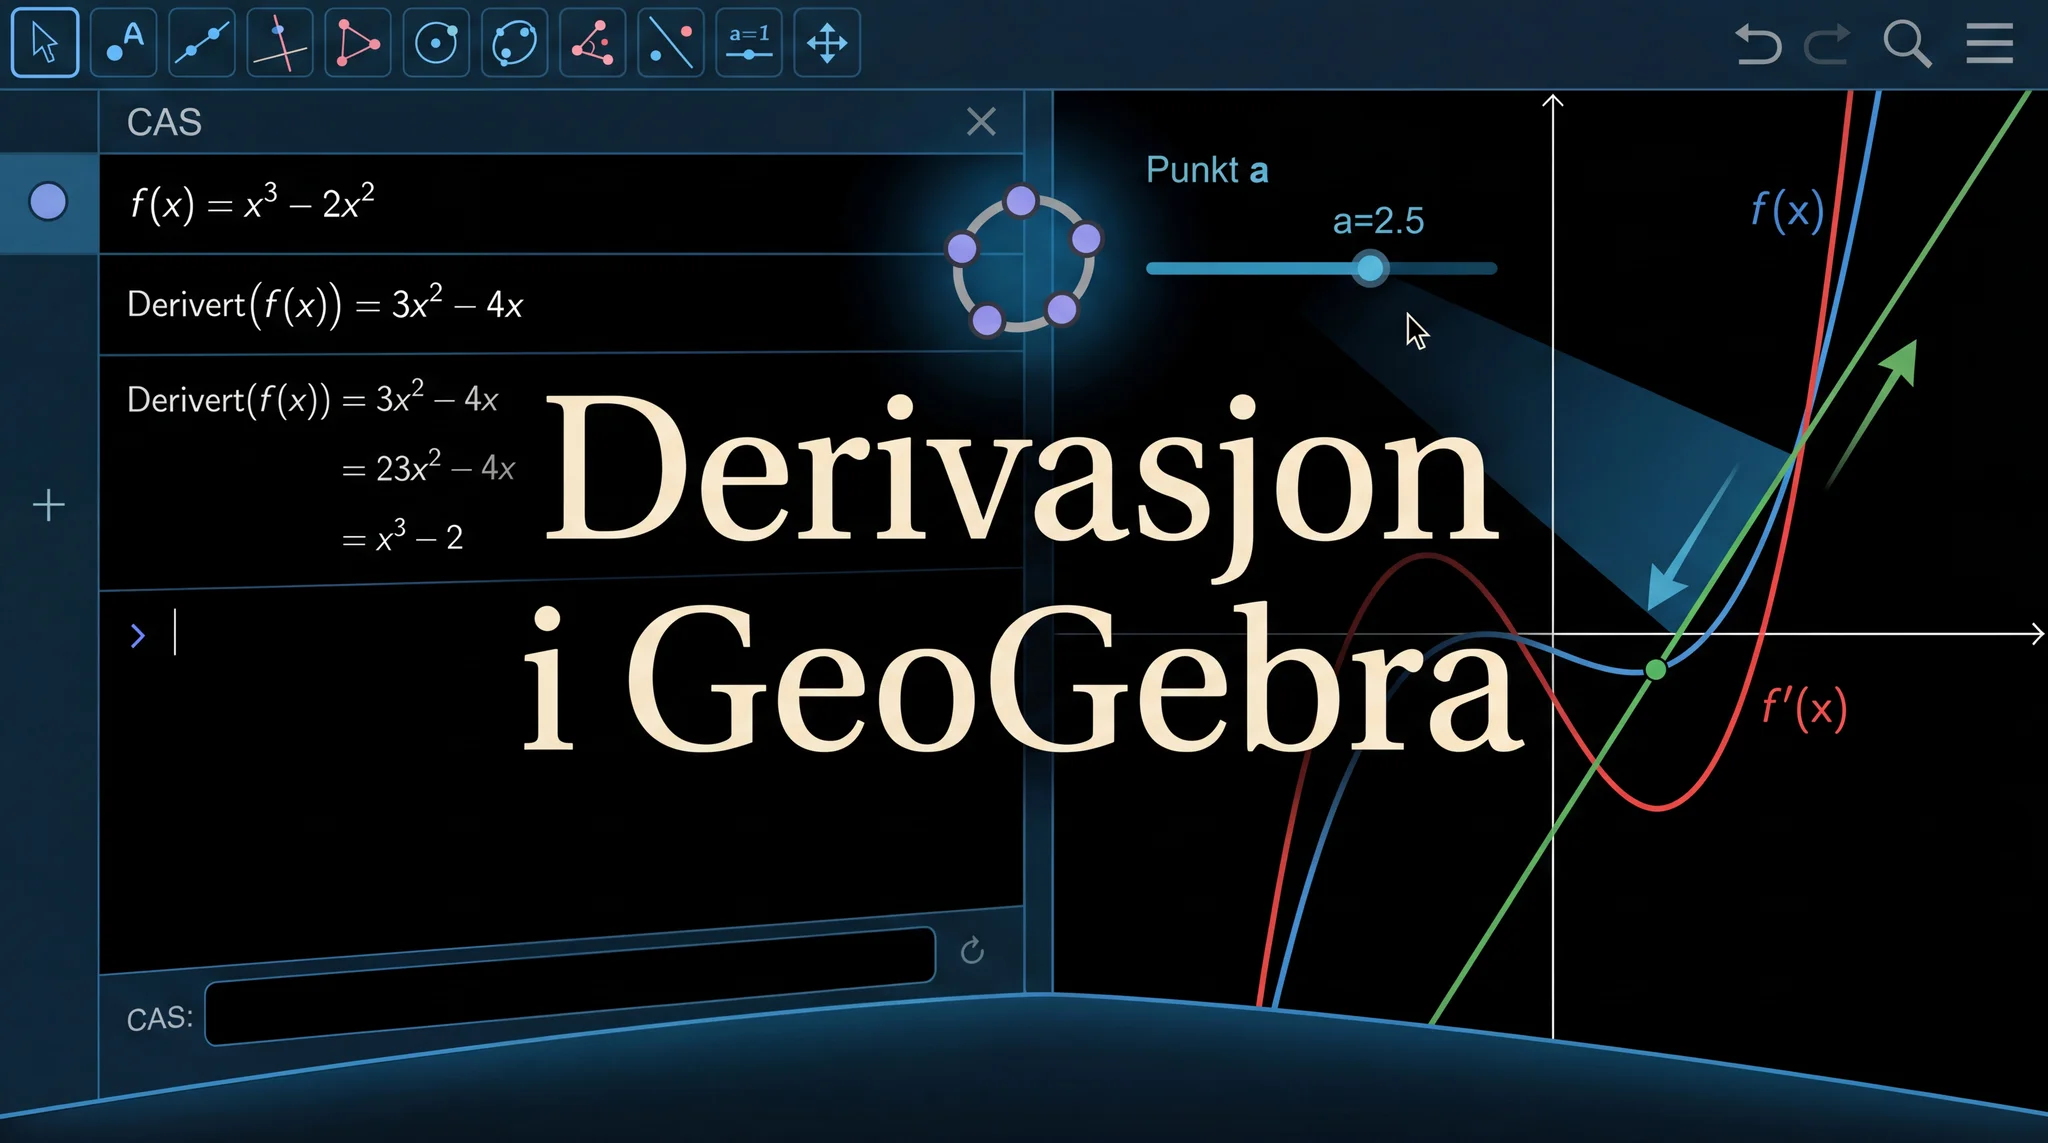Add a new row with plus icon
Screen dimensions: 2048x1143
click(49, 505)
